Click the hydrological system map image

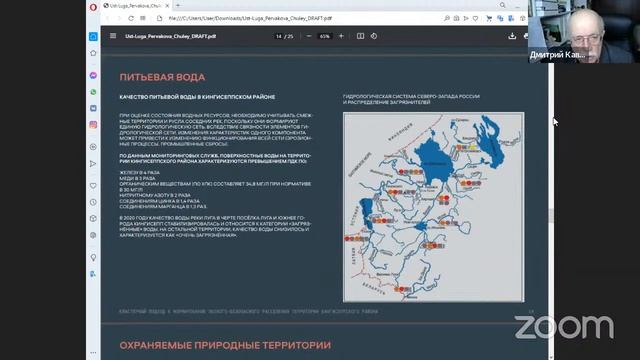pos(433,207)
